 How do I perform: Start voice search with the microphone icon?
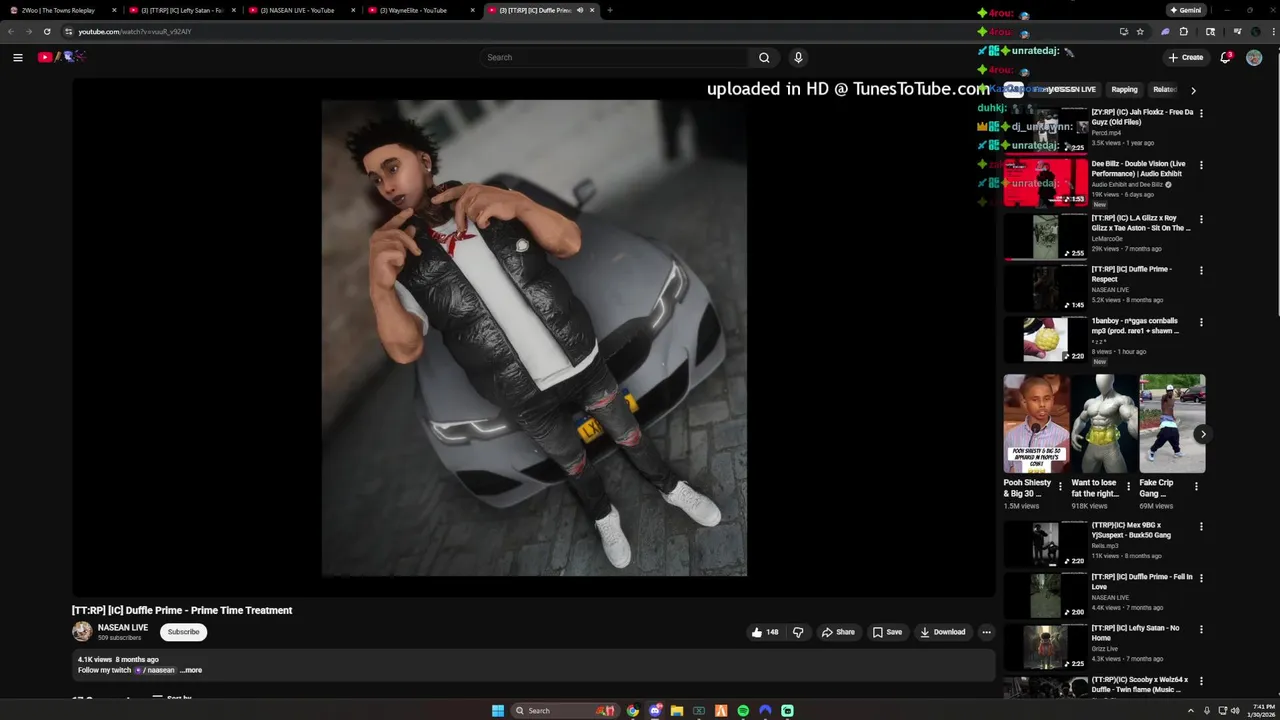click(798, 57)
